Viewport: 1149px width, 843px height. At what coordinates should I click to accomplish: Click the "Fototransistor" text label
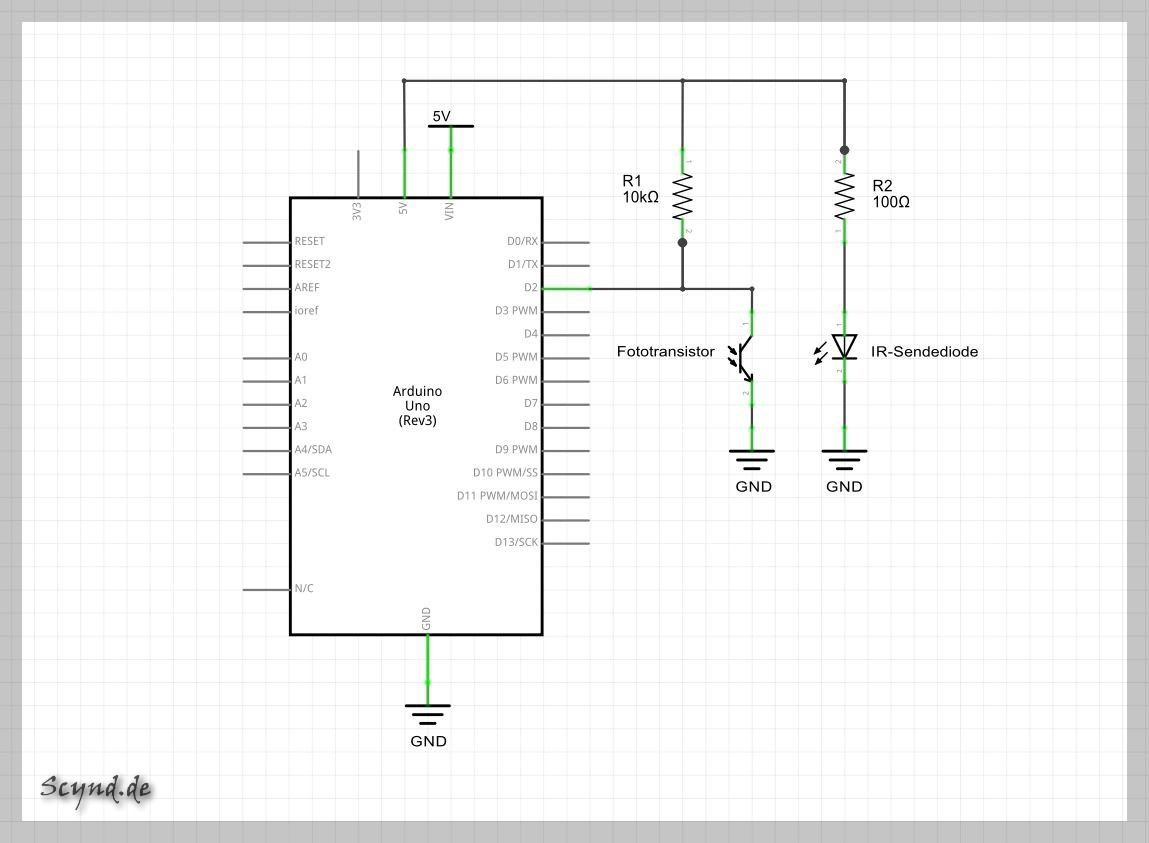(666, 352)
